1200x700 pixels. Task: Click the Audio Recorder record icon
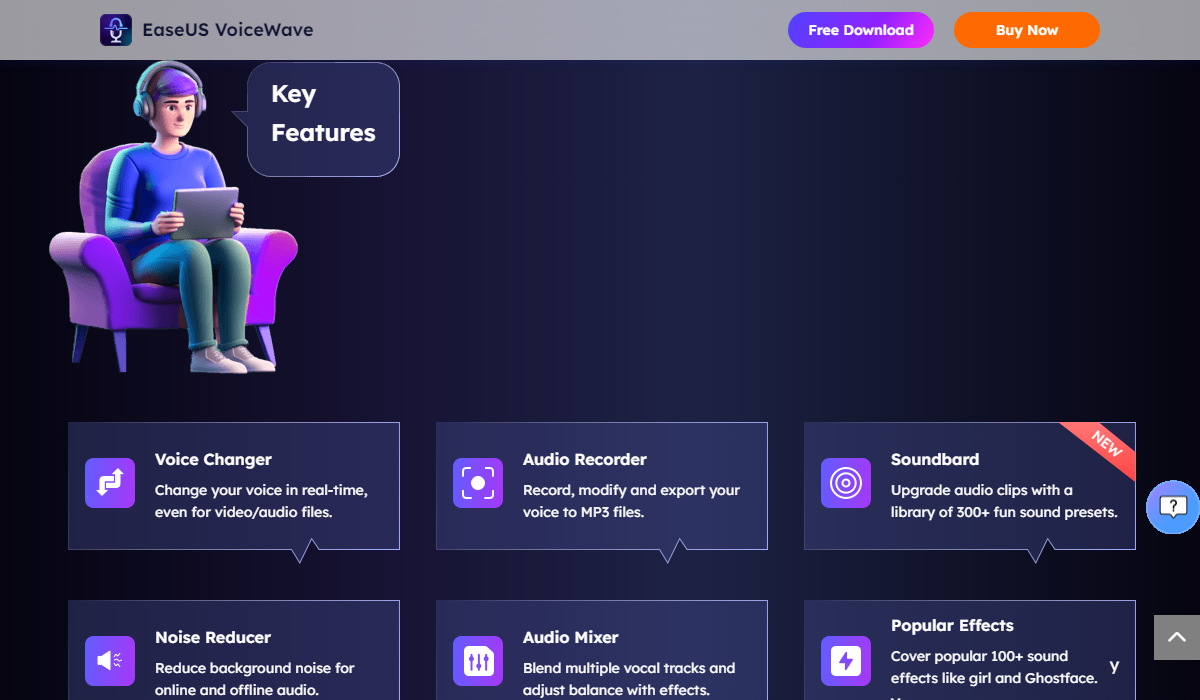478,483
